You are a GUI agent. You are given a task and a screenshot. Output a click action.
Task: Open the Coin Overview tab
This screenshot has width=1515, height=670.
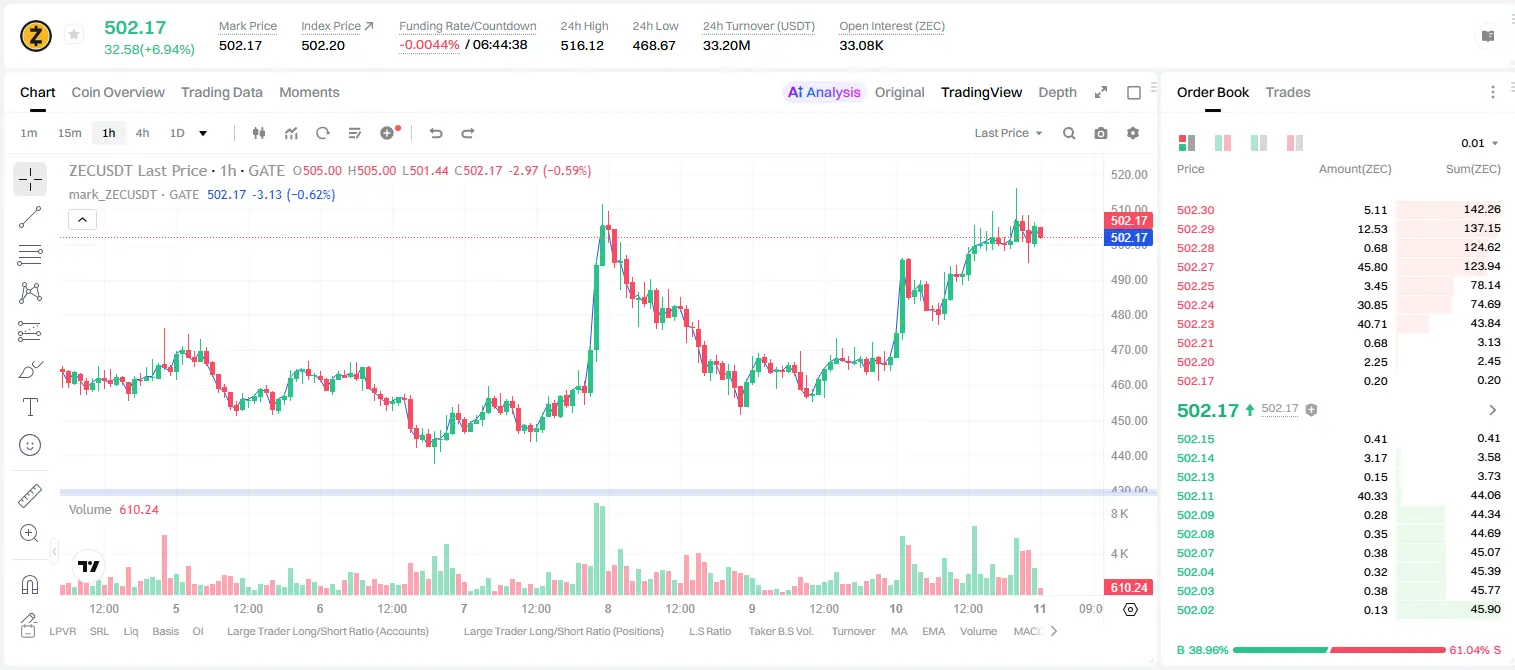[x=118, y=92]
